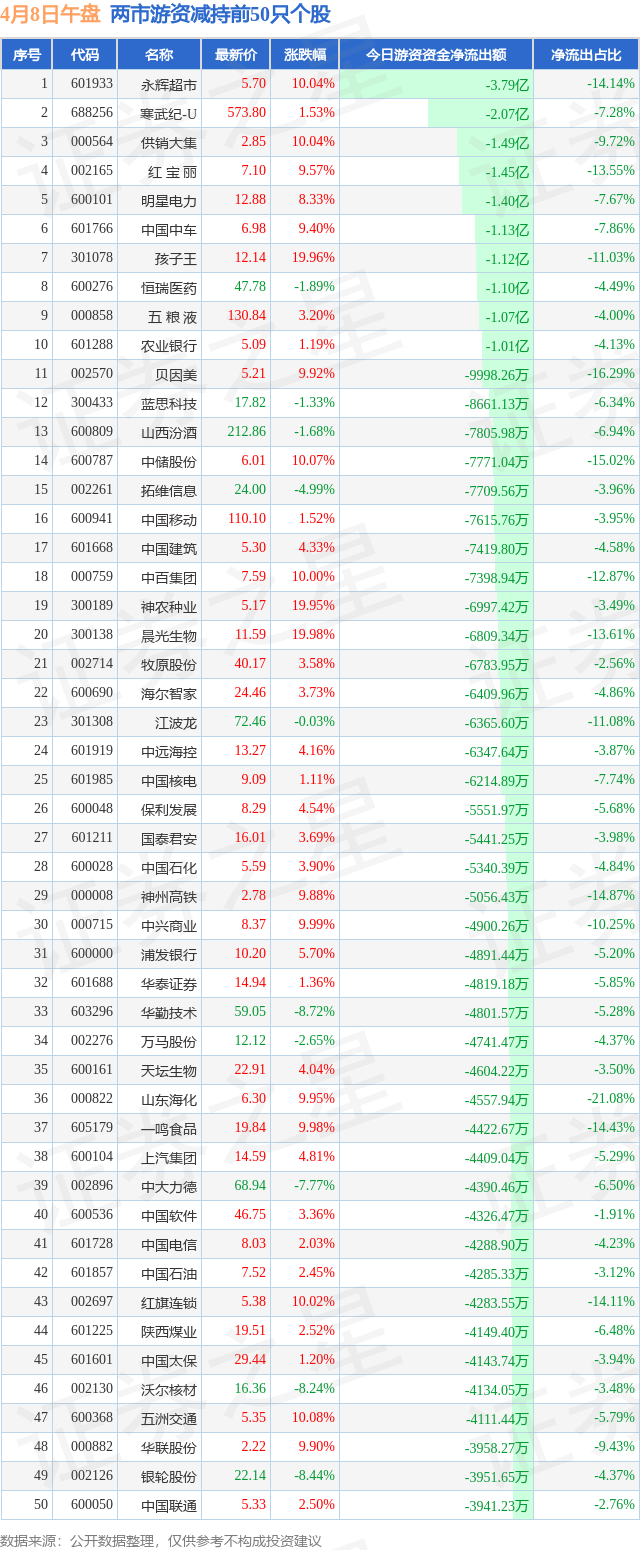Click the 代码 column header
640x1550 pixels.
pyautogui.click(x=85, y=55)
